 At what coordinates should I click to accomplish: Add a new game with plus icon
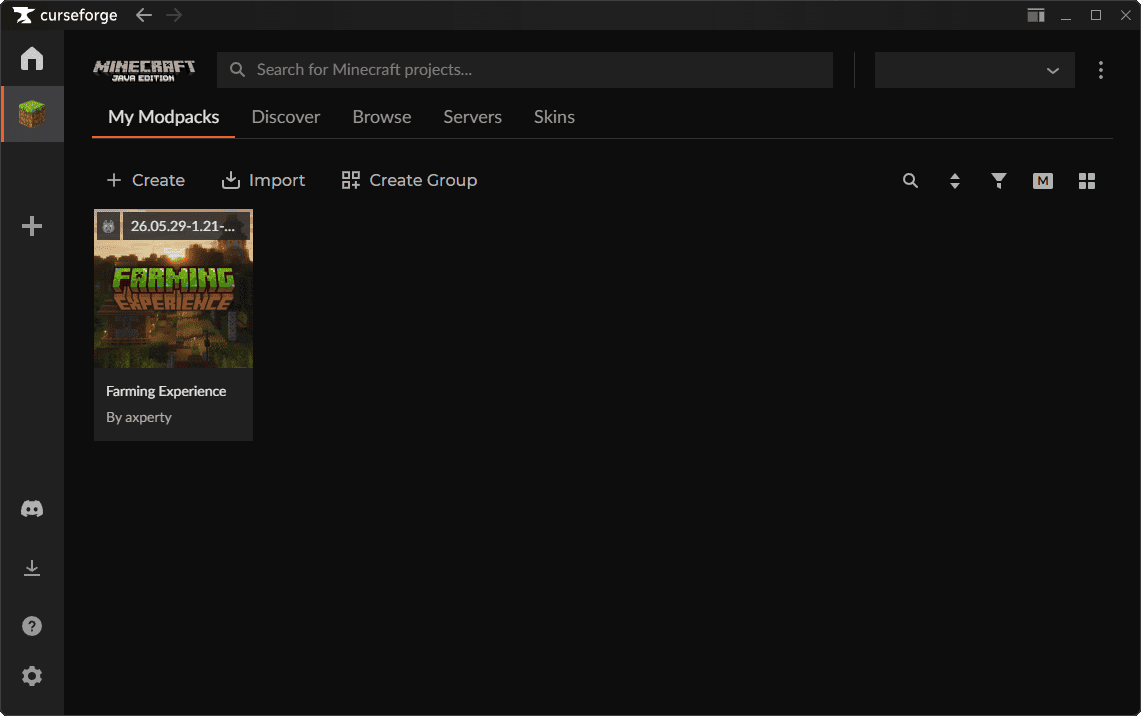(x=32, y=226)
